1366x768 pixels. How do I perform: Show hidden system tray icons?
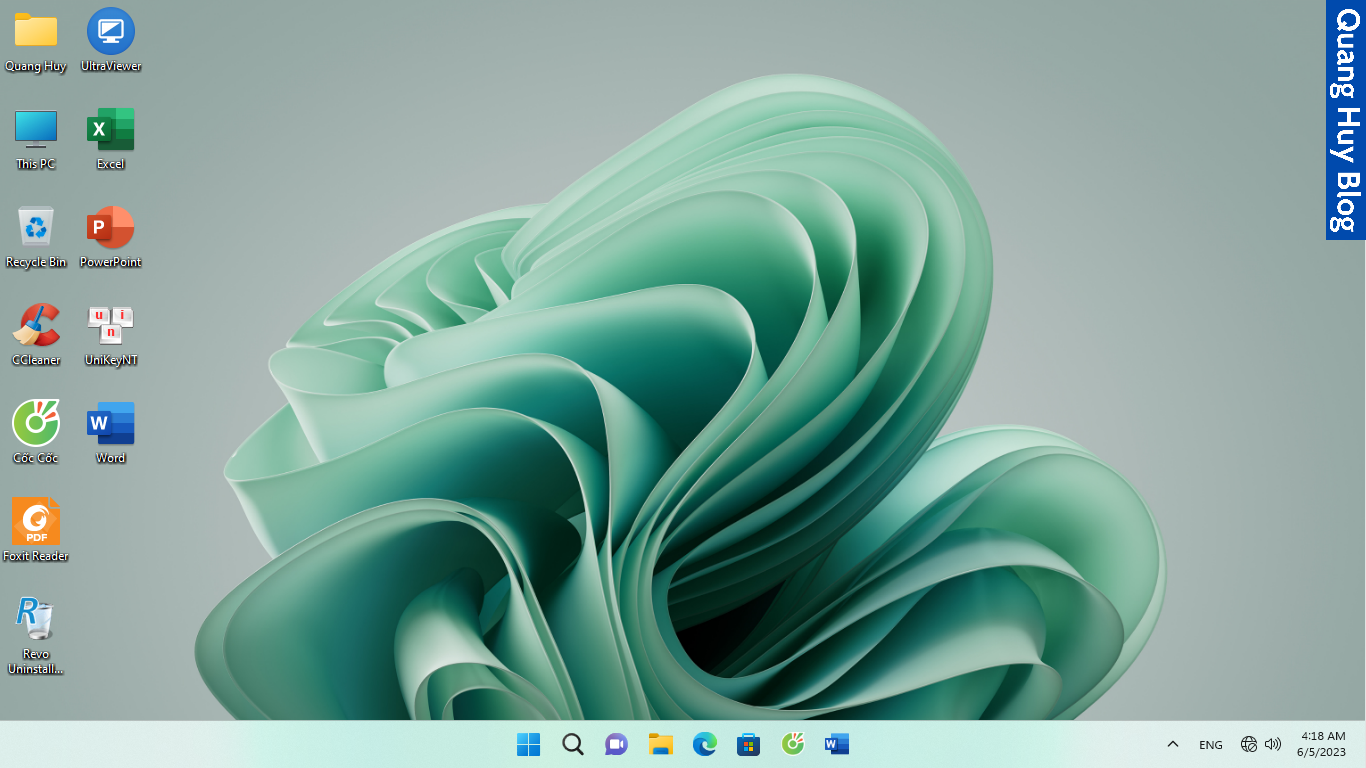pyautogui.click(x=1173, y=744)
